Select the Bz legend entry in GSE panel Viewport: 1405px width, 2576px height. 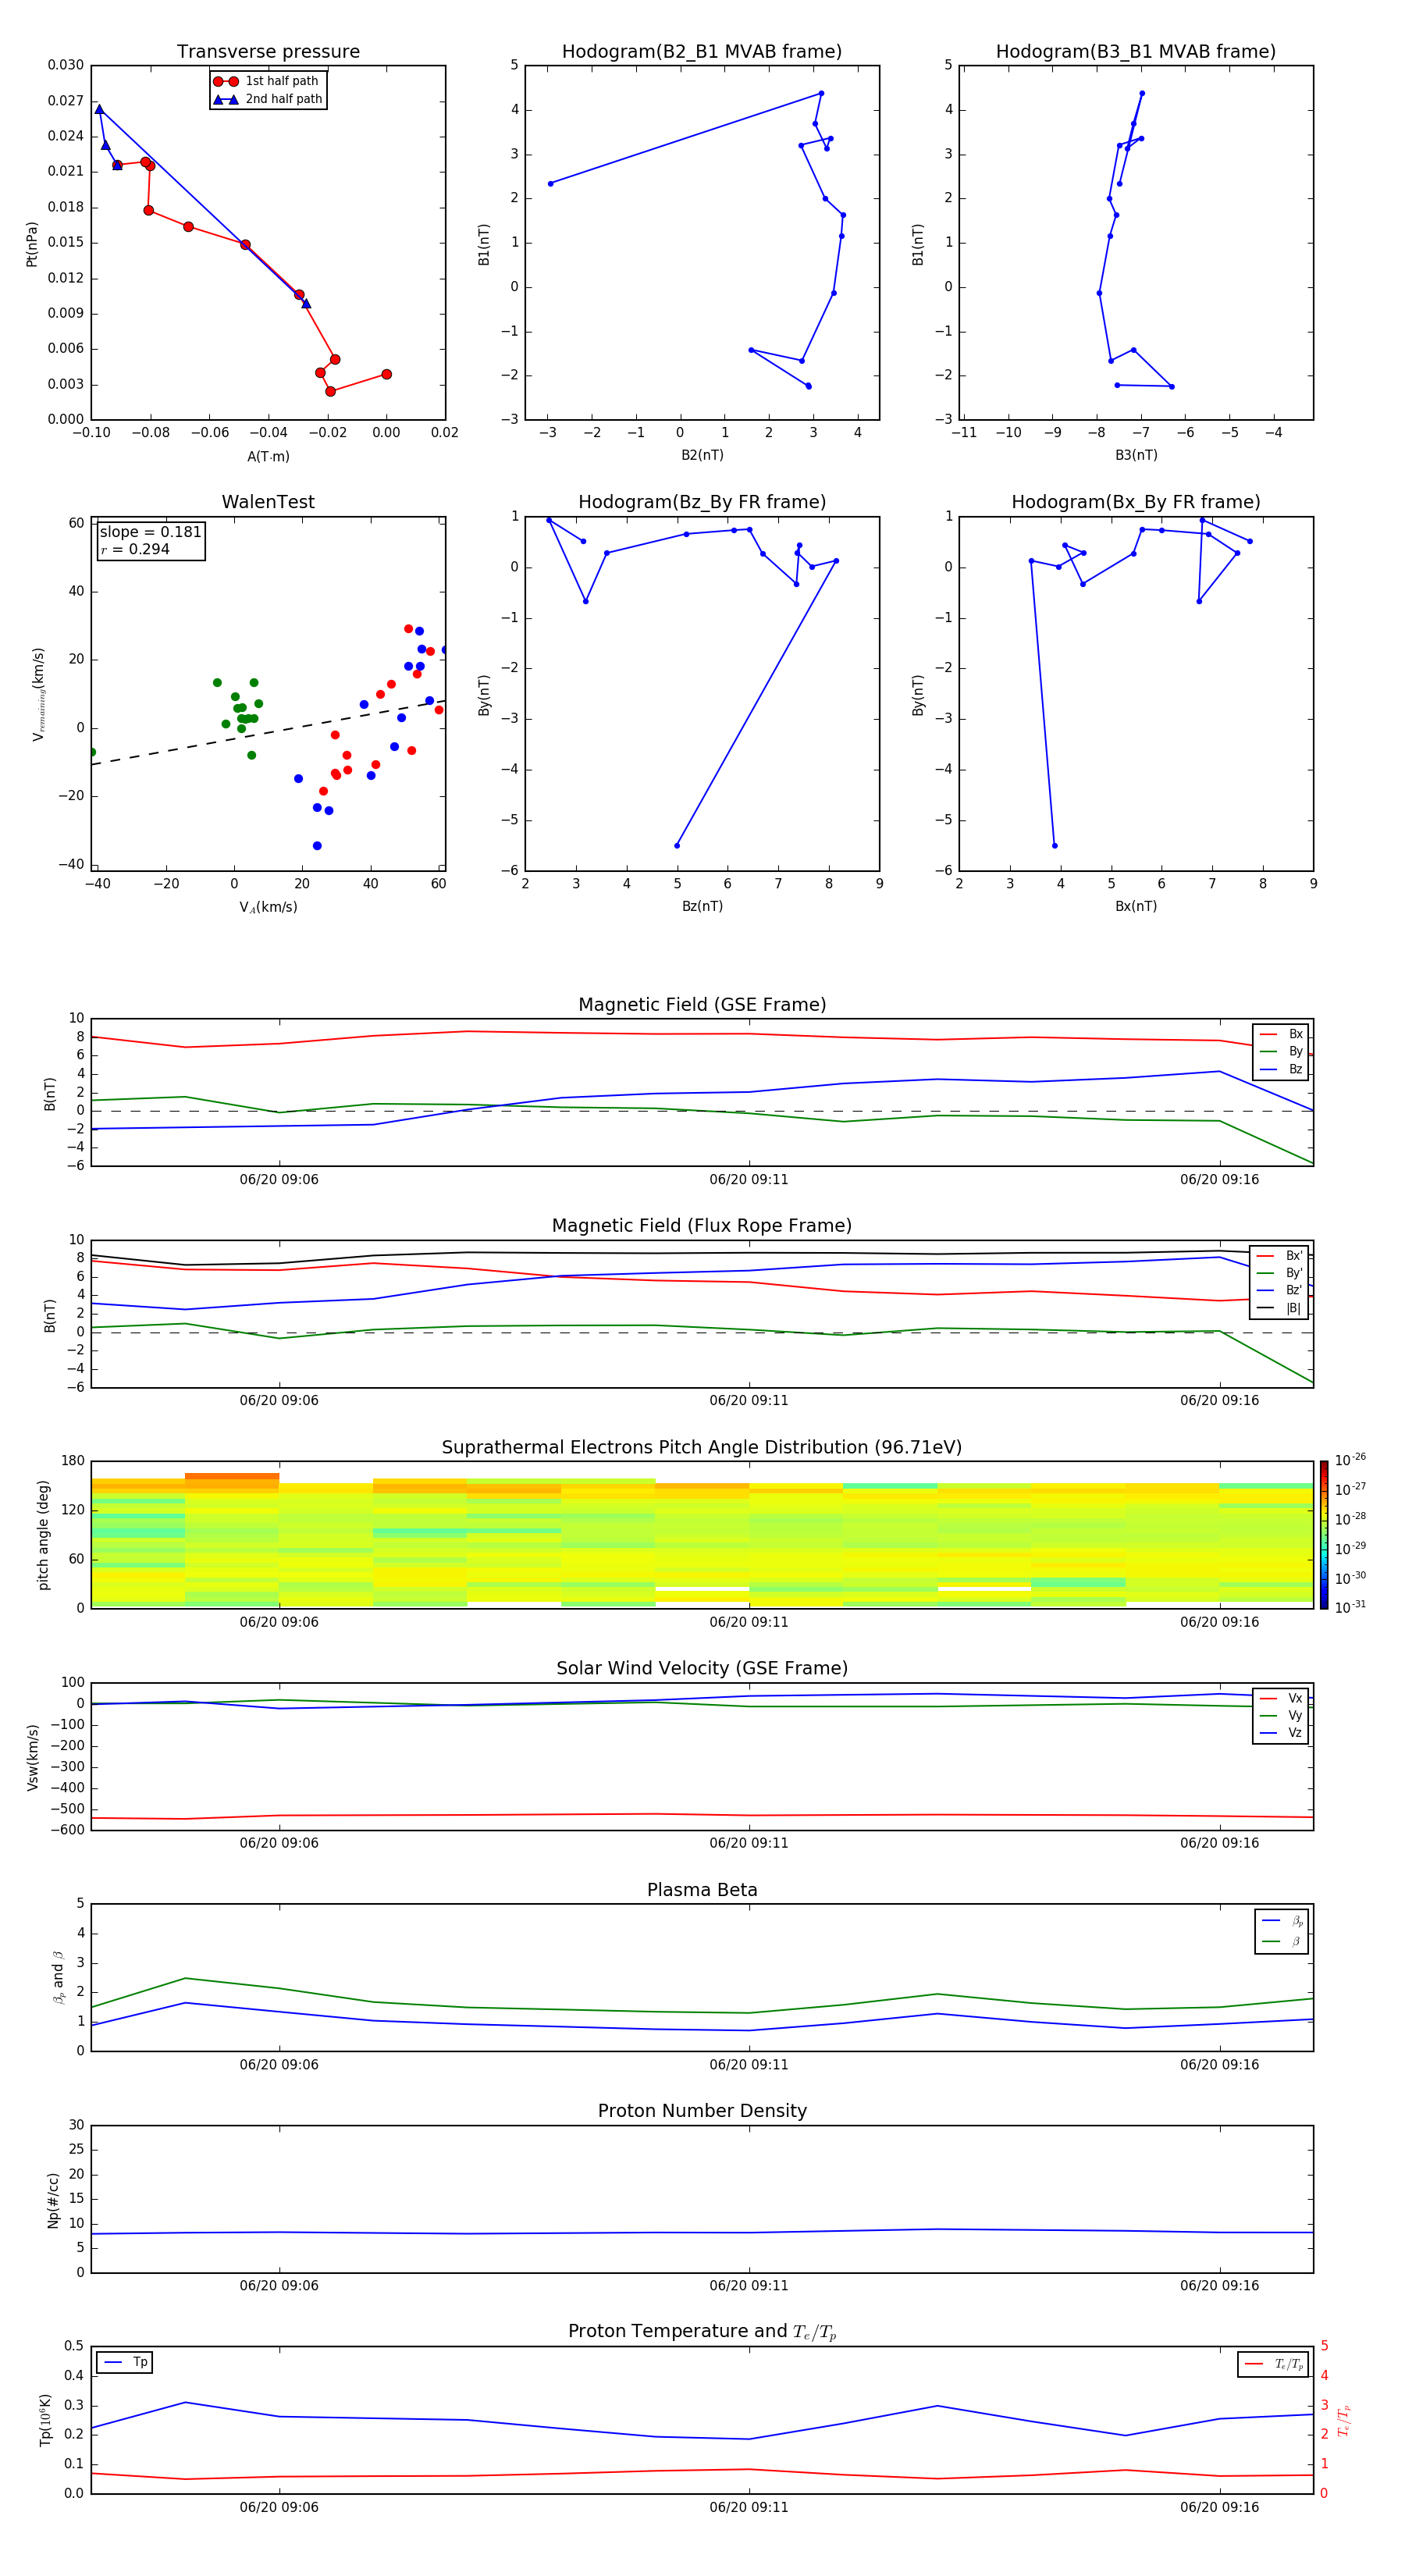1281,1069
